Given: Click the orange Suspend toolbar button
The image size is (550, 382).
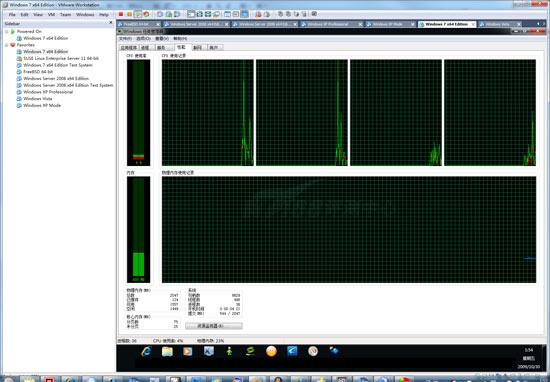Looking at the screenshot, I should tap(129, 14).
